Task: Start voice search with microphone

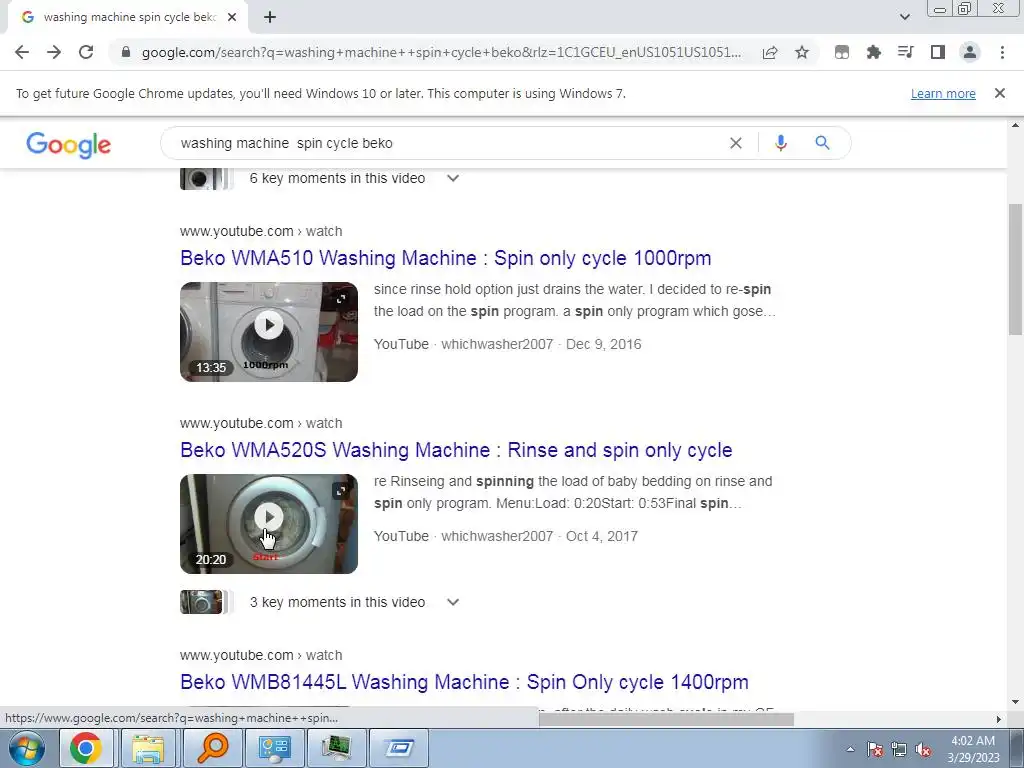Action: click(x=780, y=143)
